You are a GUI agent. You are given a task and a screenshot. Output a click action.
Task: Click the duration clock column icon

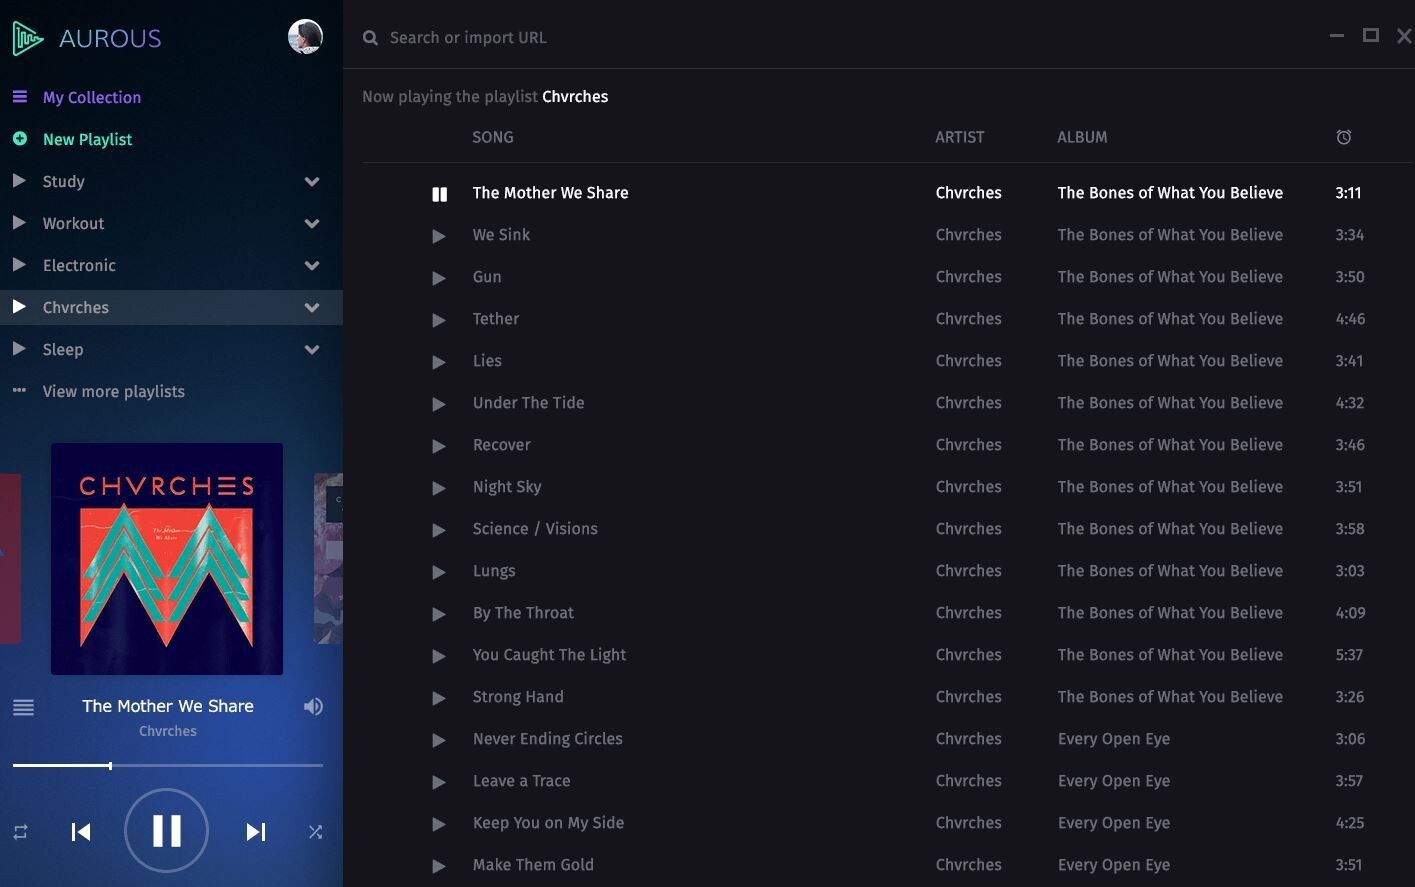point(1344,137)
